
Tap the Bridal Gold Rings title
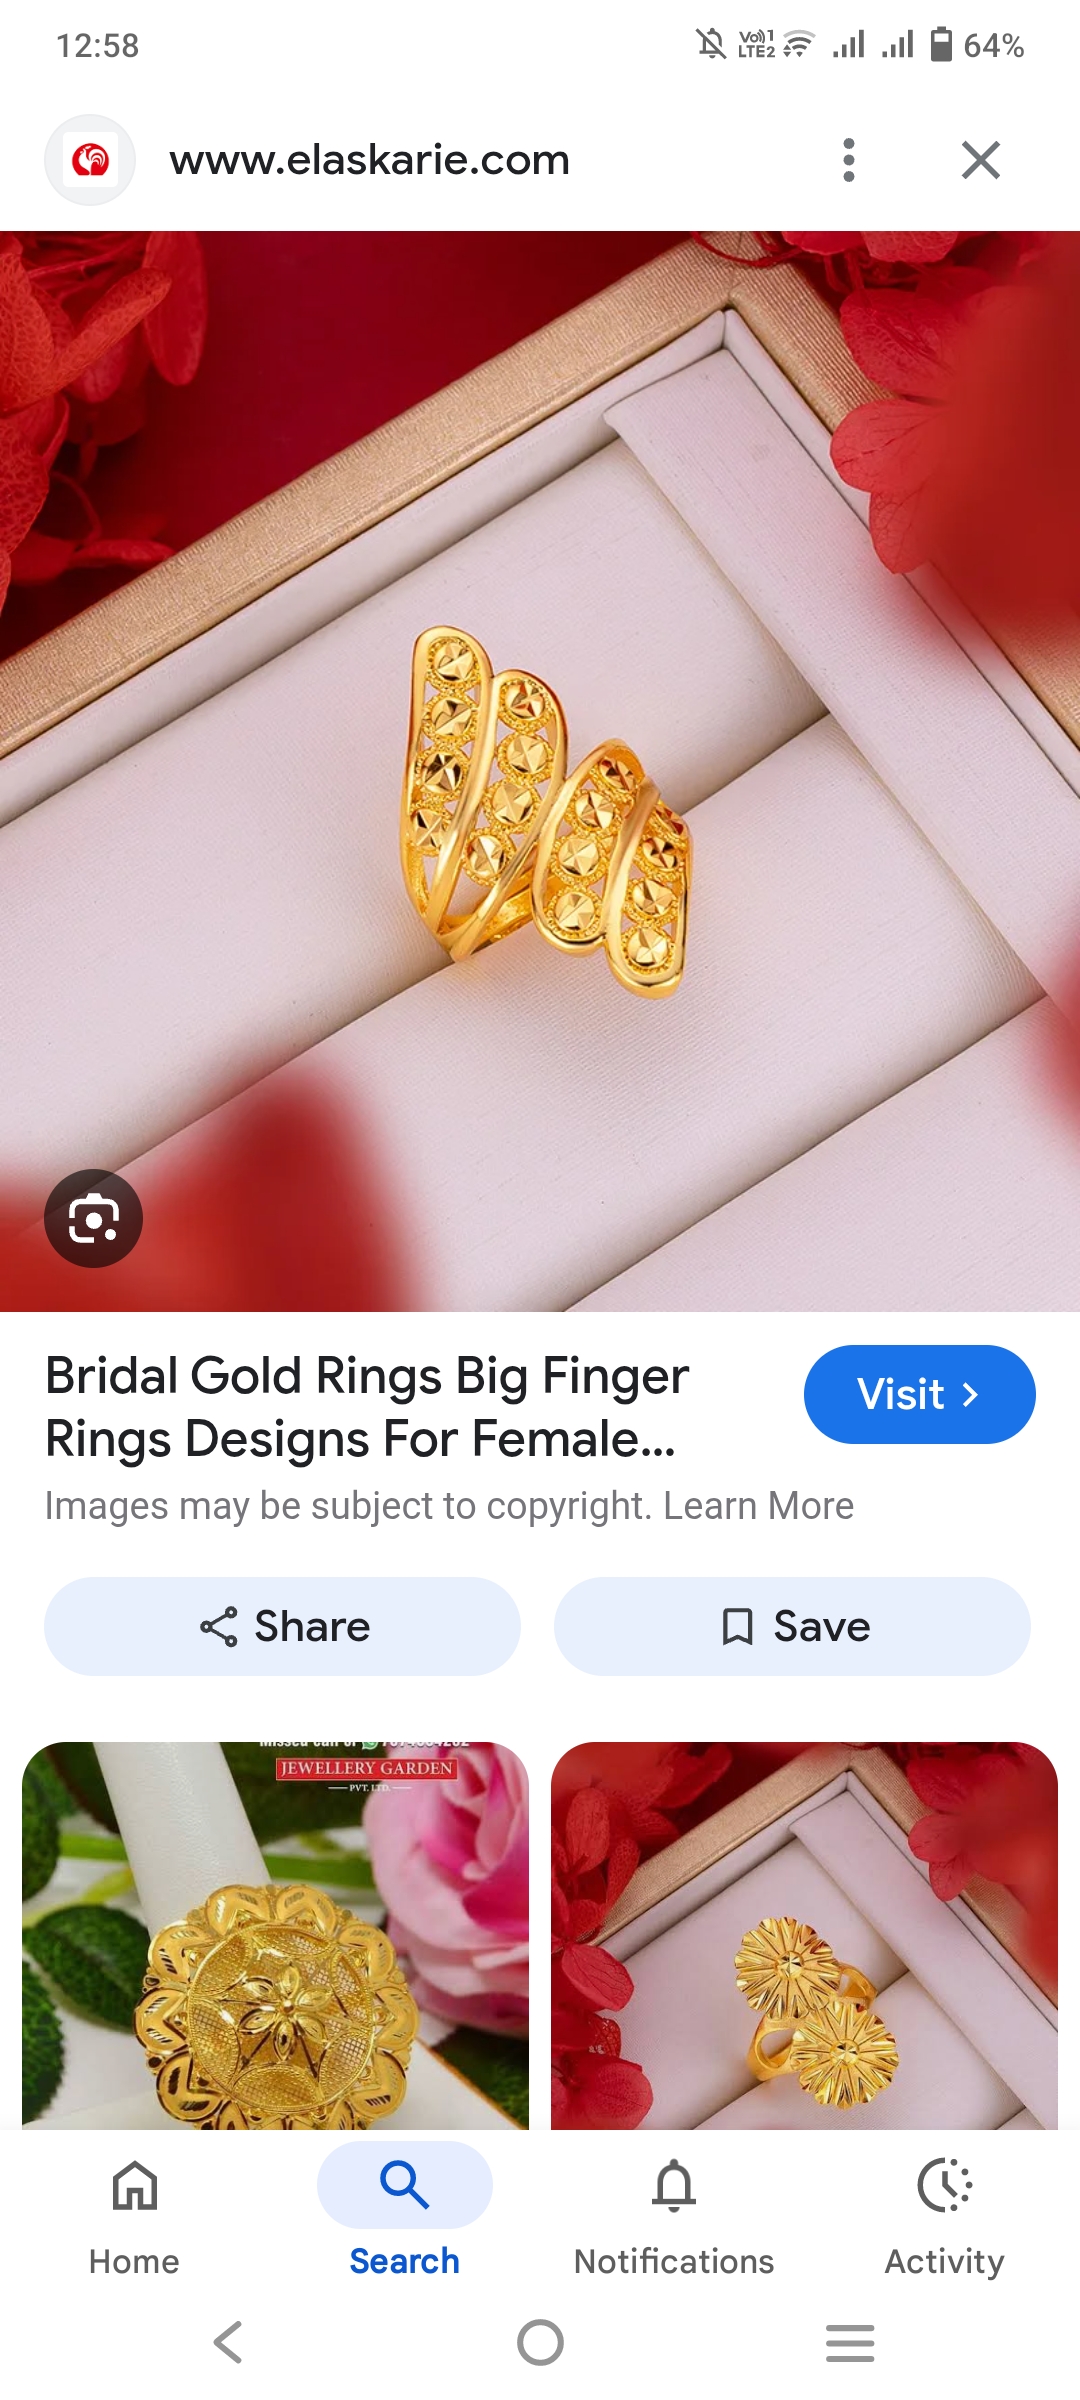click(367, 1407)
